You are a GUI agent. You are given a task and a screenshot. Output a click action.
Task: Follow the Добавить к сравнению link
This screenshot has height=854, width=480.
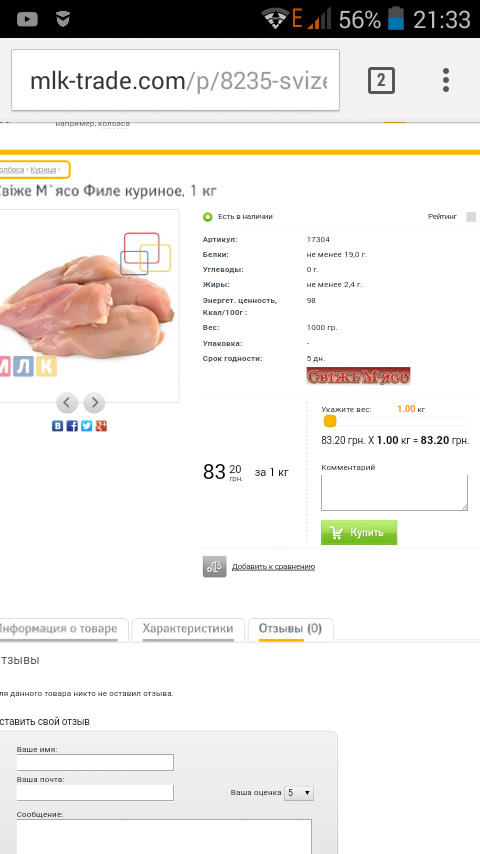[x=274, y=566]
